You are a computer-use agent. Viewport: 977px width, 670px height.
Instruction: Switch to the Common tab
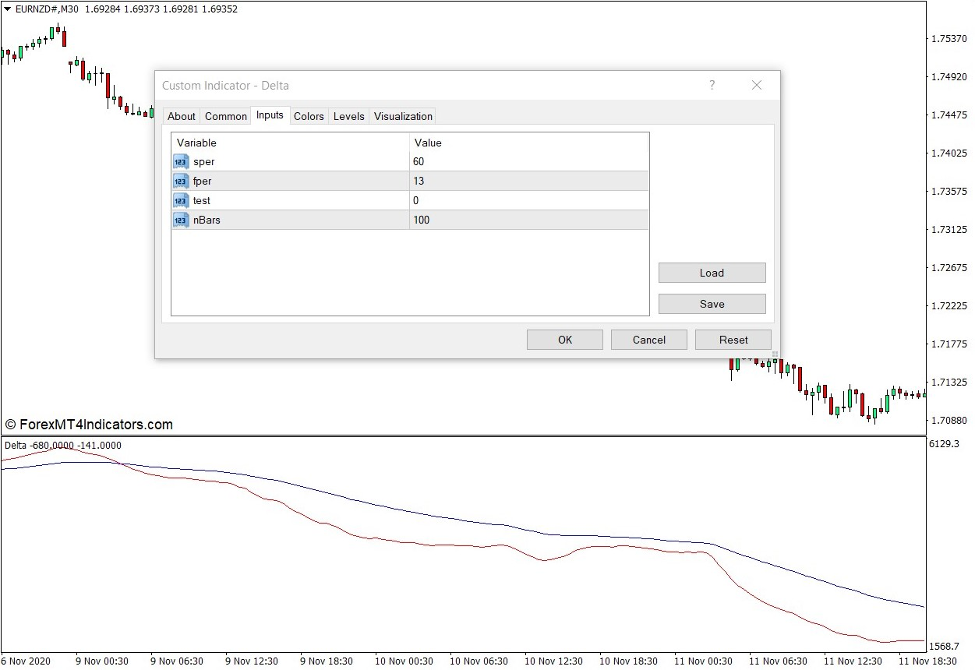pos(225,116)
